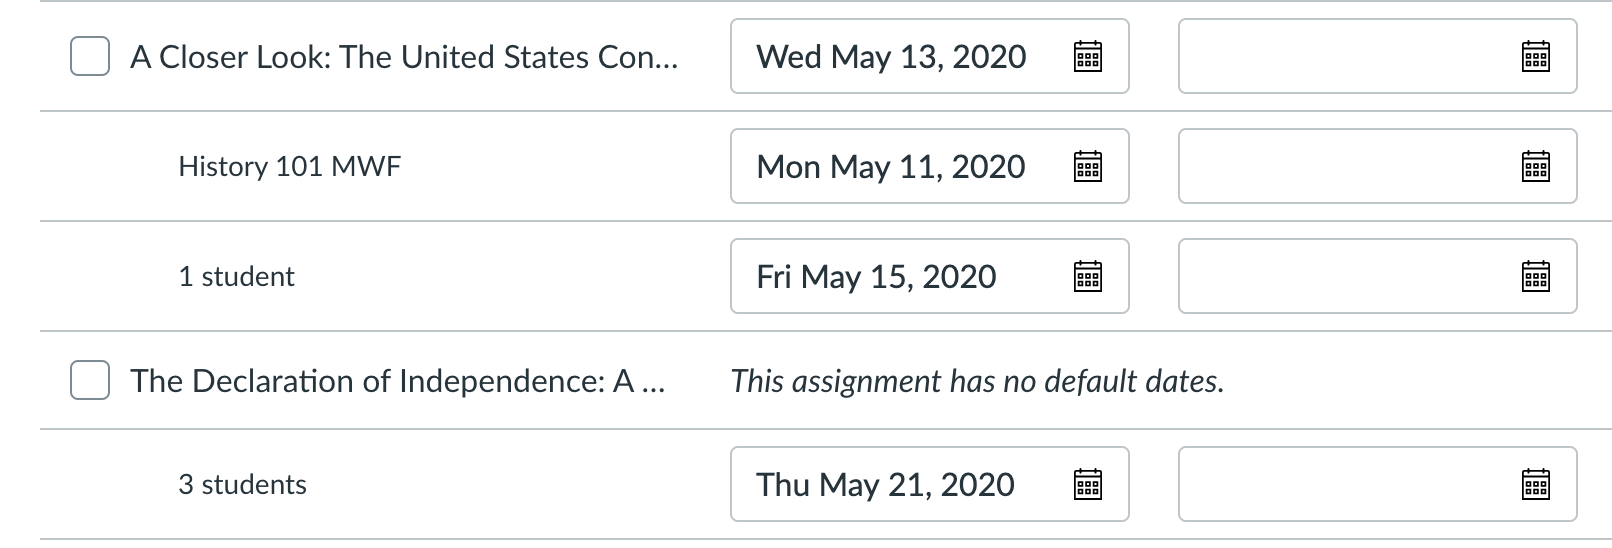This screenshot has height=548, width=1612.
Task: Click the Wed May 13, 2020 date field
Action: point(890,57)
